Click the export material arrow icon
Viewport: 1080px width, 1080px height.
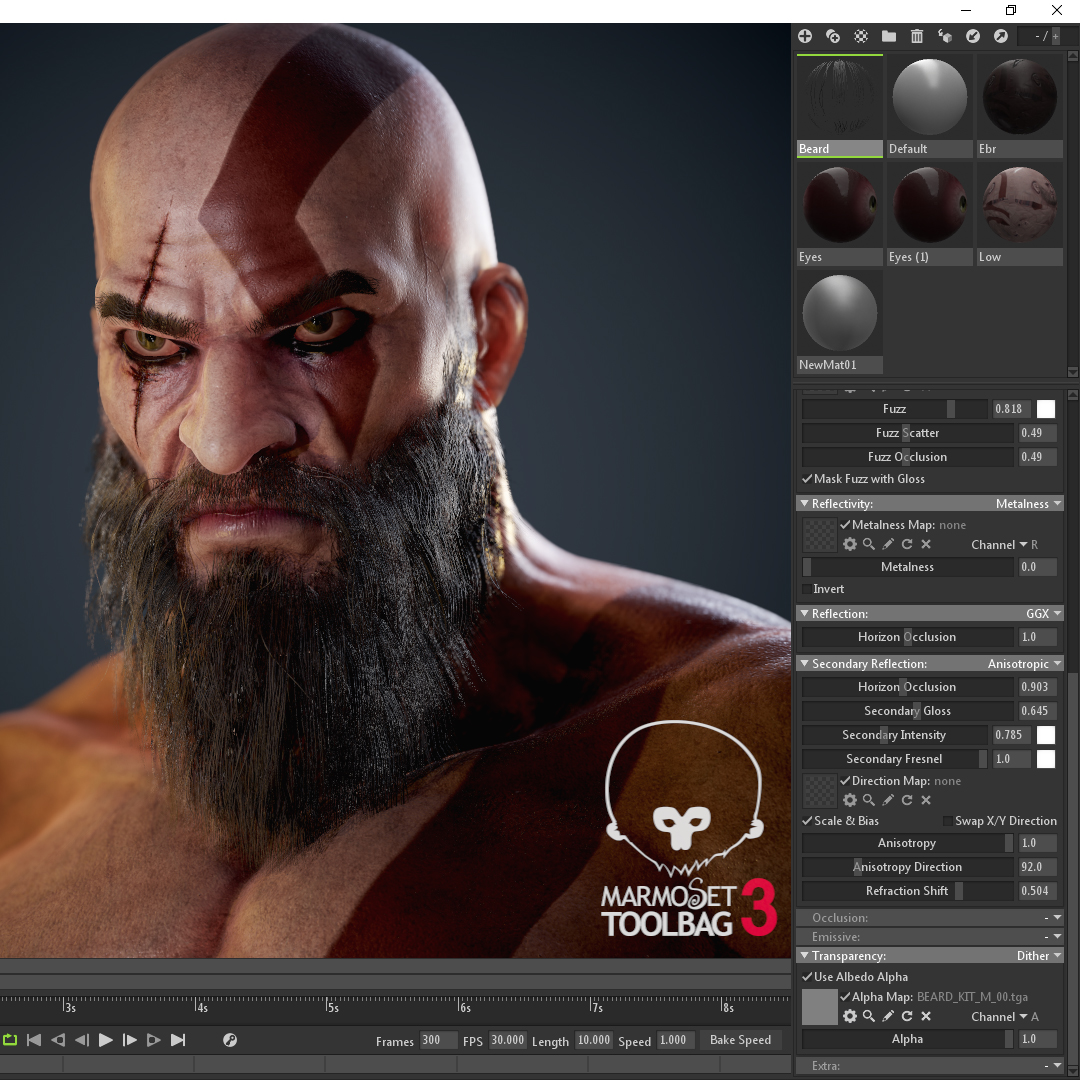tap(1001, 37)
